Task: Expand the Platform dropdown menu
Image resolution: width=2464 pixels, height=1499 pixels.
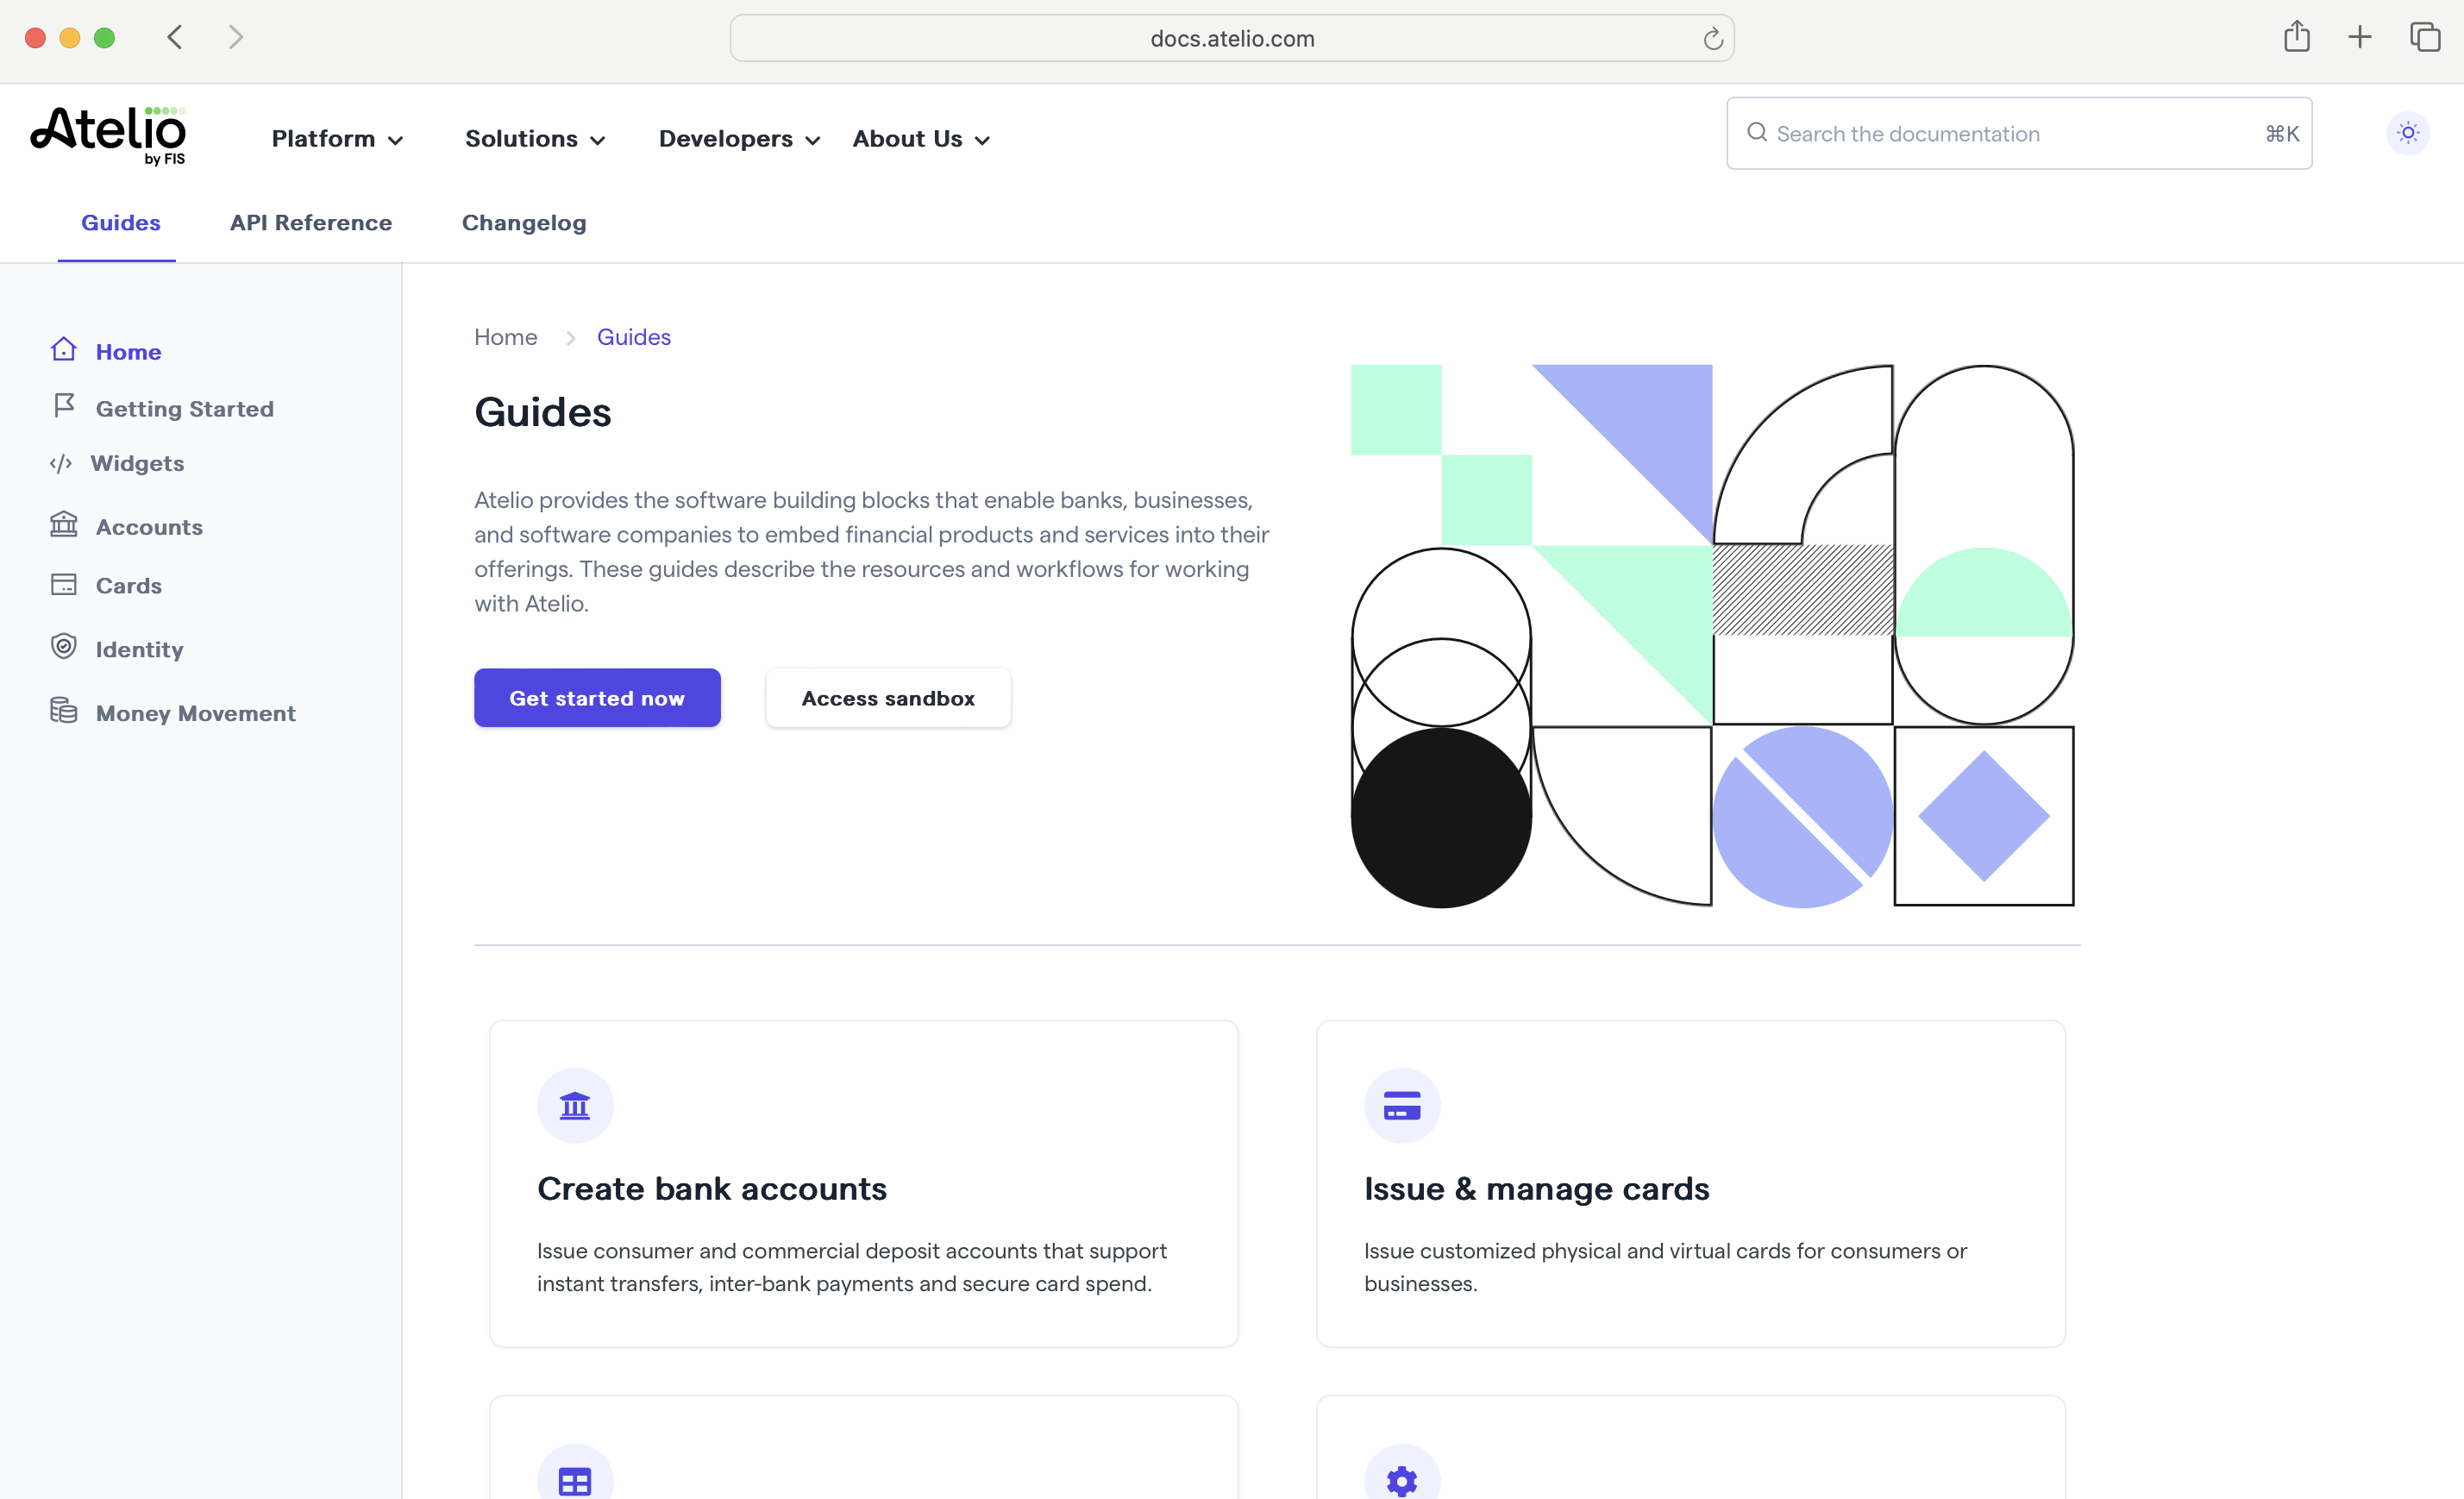Action: 337,139
